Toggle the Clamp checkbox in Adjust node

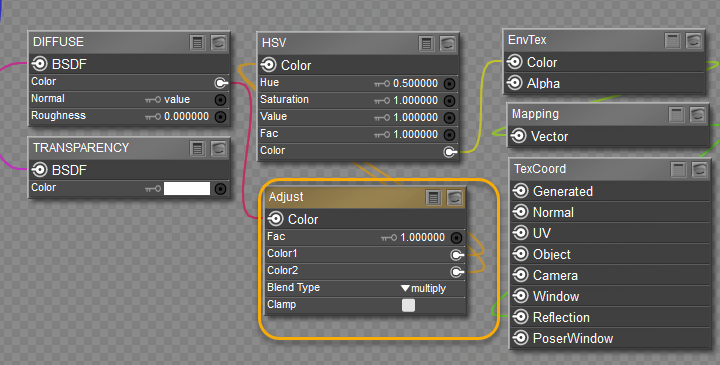408,305
